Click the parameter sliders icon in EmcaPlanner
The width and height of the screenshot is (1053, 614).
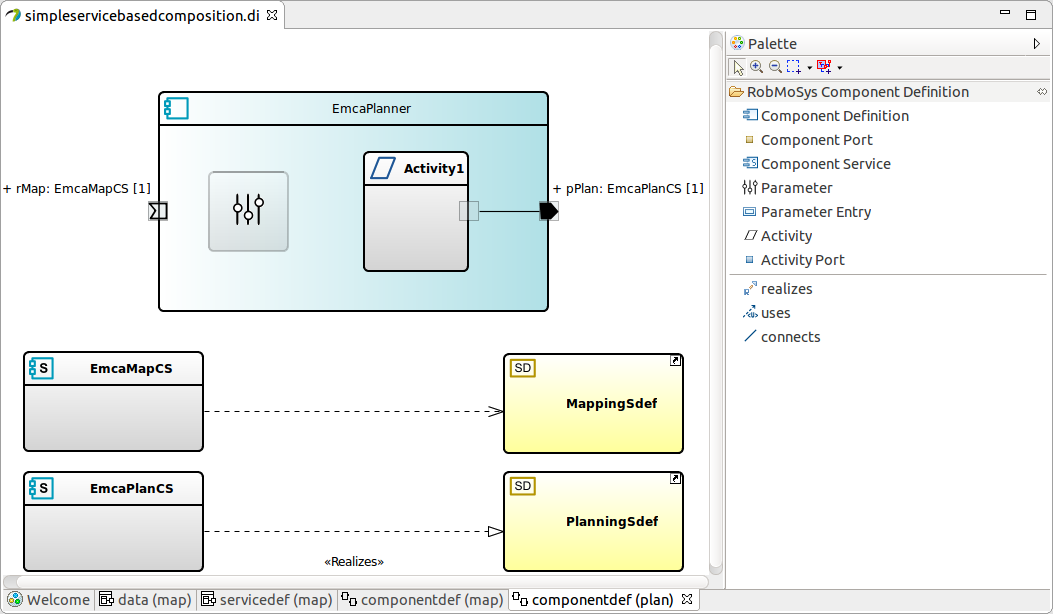pos(248,211)
